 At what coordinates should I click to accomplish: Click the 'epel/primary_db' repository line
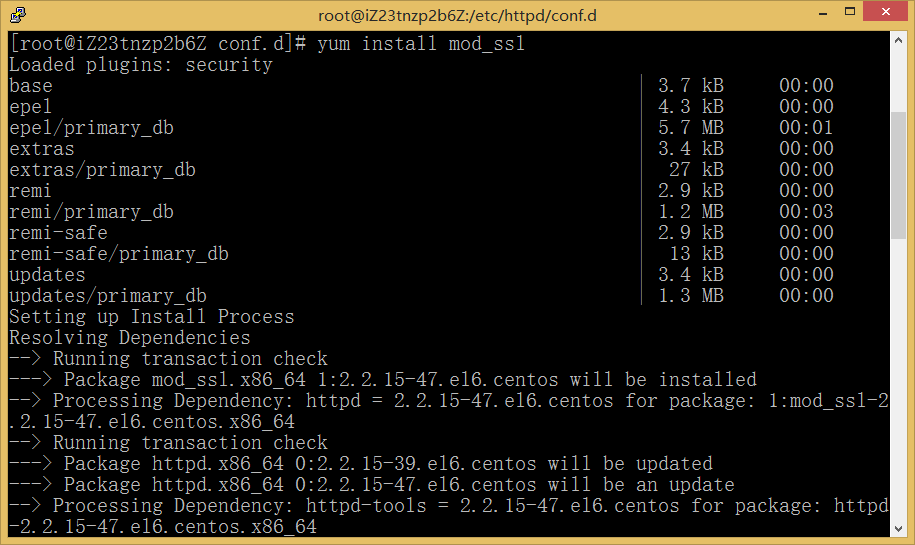click(x=91, y=128)
